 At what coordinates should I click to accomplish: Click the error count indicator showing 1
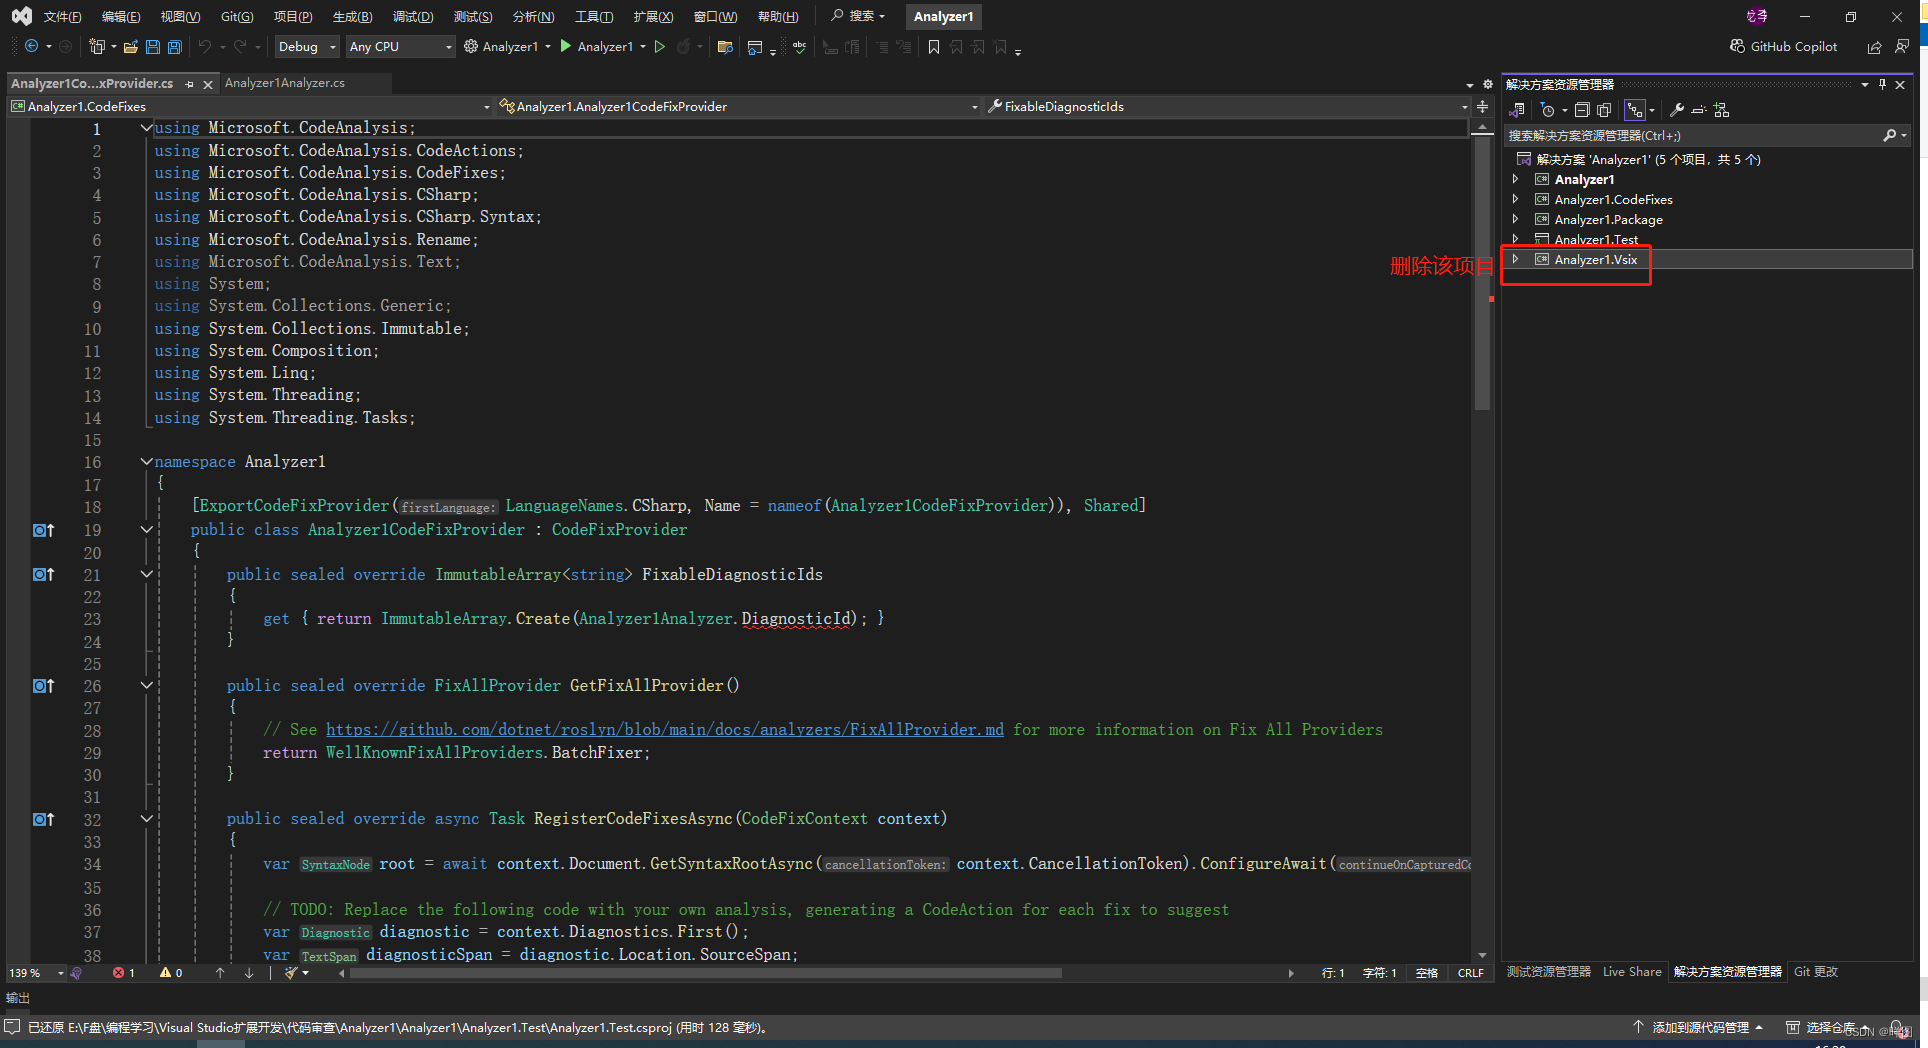(x=124, y=973)
